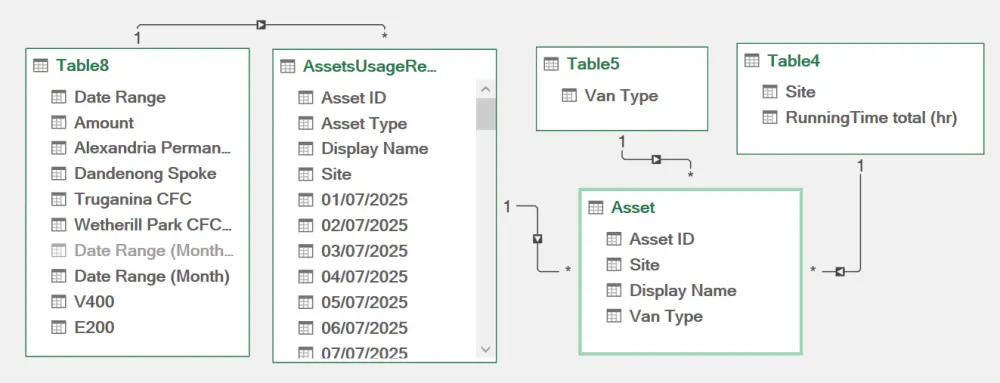Select the greyed-out Date Range (Month... field
This screenshot has height=383, width=1000.
[154, 250]
